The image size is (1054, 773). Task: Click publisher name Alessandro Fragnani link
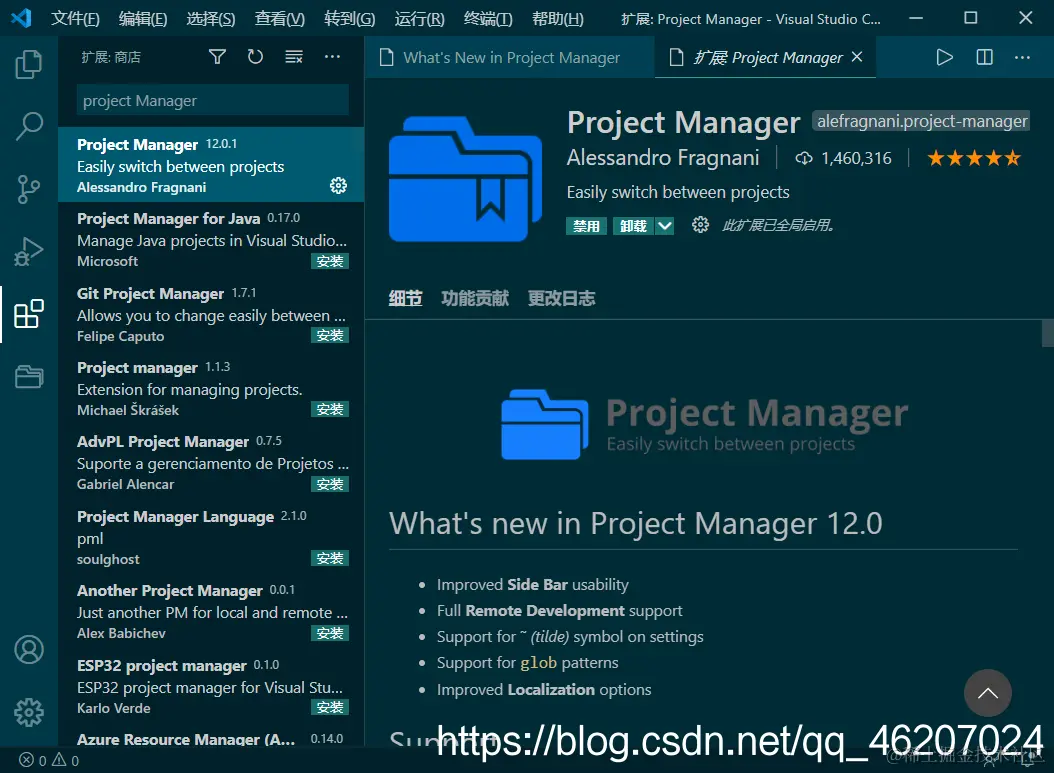point(663,157)
